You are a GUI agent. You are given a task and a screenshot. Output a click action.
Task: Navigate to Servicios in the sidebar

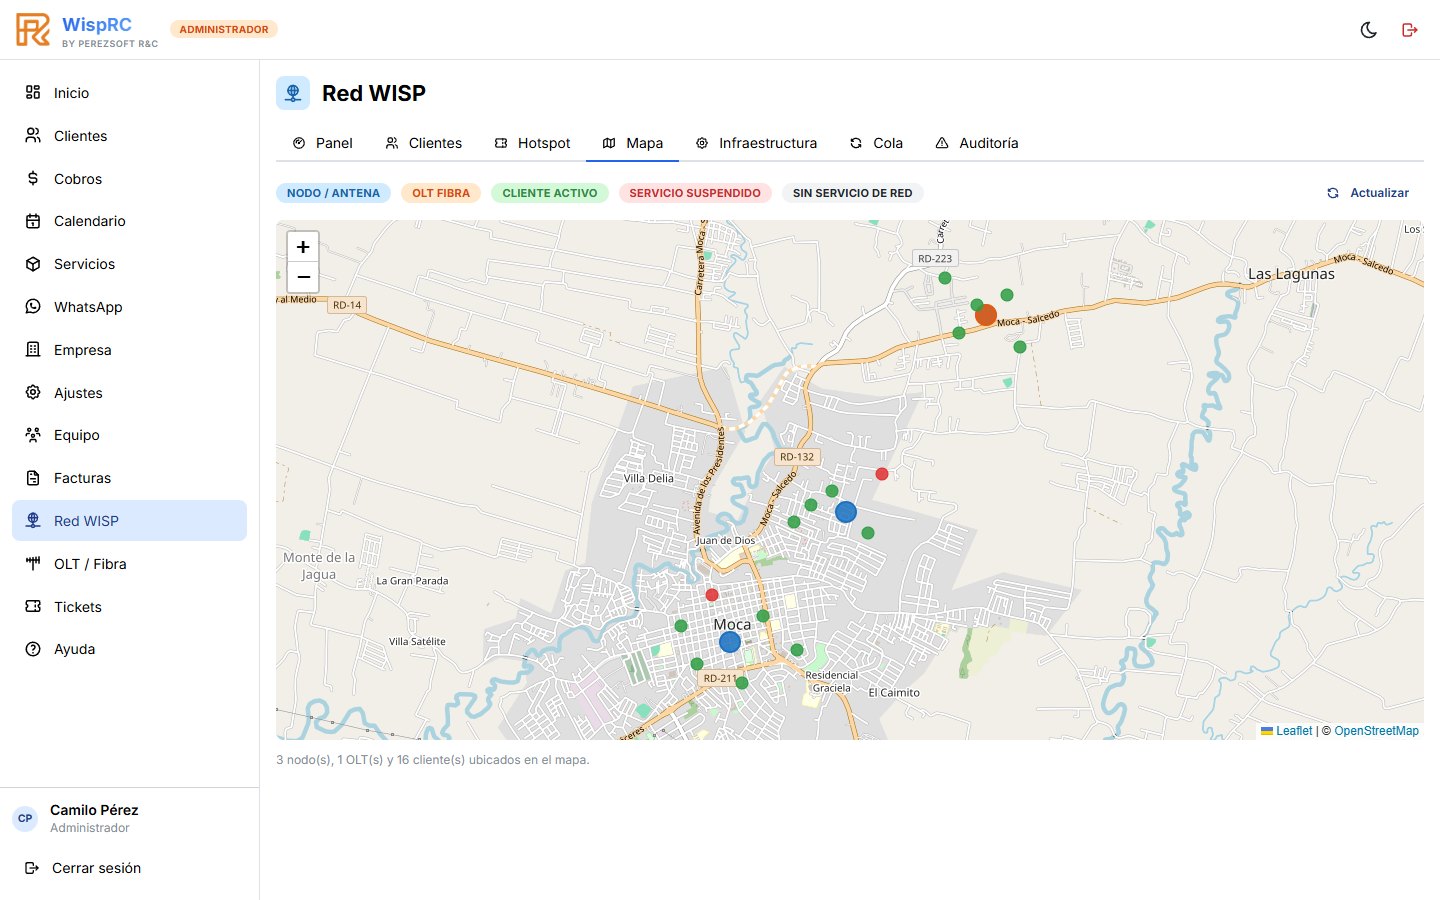coord(129,264)
